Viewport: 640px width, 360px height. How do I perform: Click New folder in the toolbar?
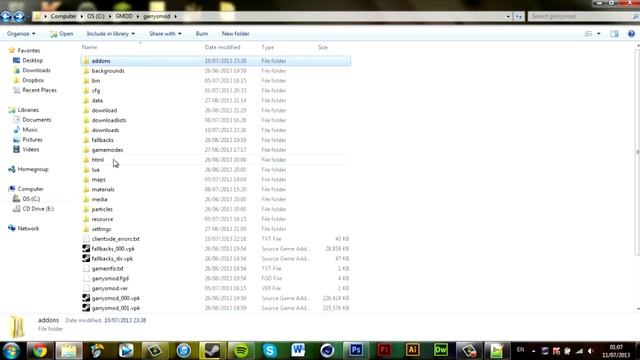[236, 34]
